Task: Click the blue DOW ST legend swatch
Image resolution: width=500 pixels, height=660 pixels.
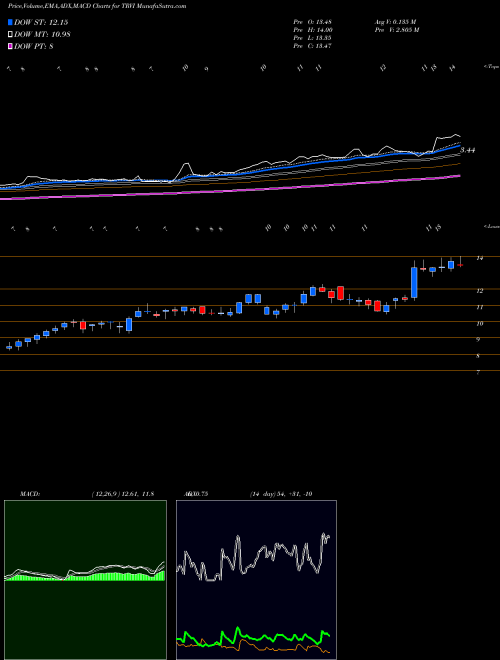Action: 11,22
